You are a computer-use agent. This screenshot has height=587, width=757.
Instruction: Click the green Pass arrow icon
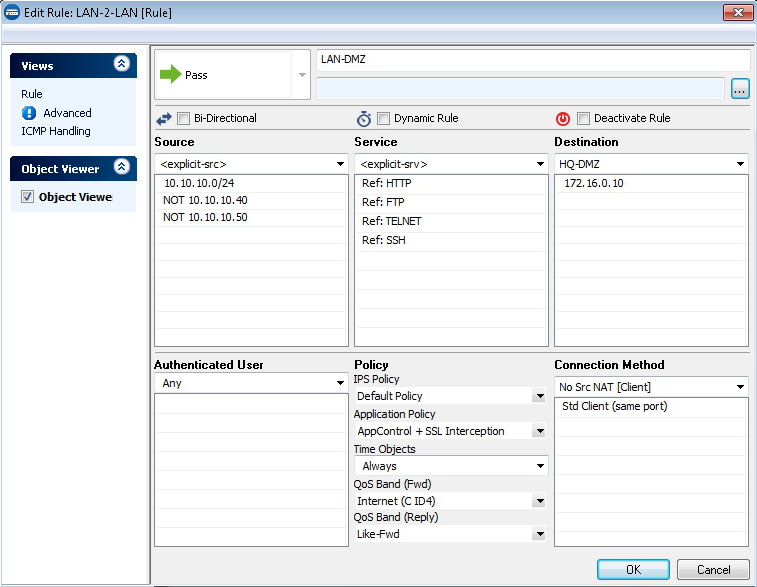(x=170, y=74)
